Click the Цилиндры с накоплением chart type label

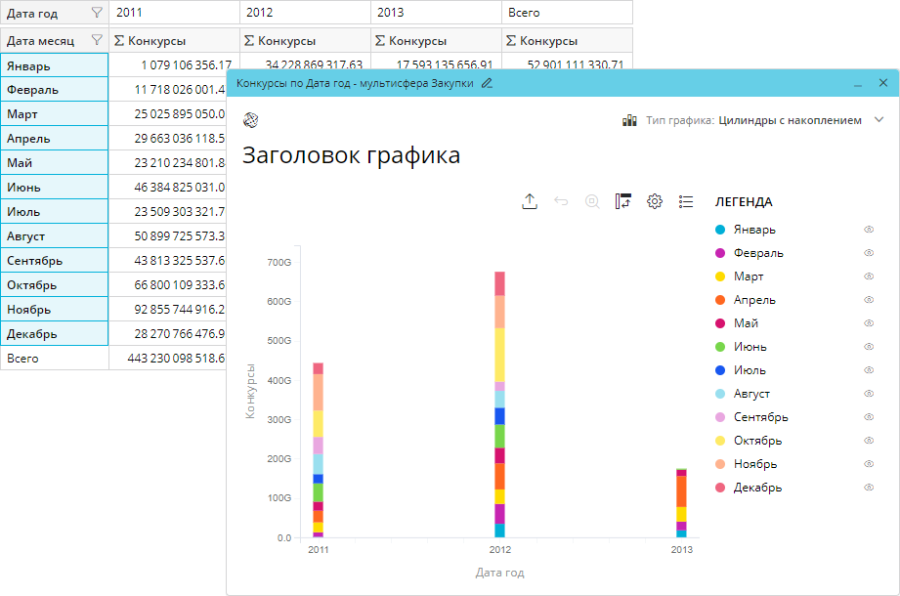pos(789,120)
